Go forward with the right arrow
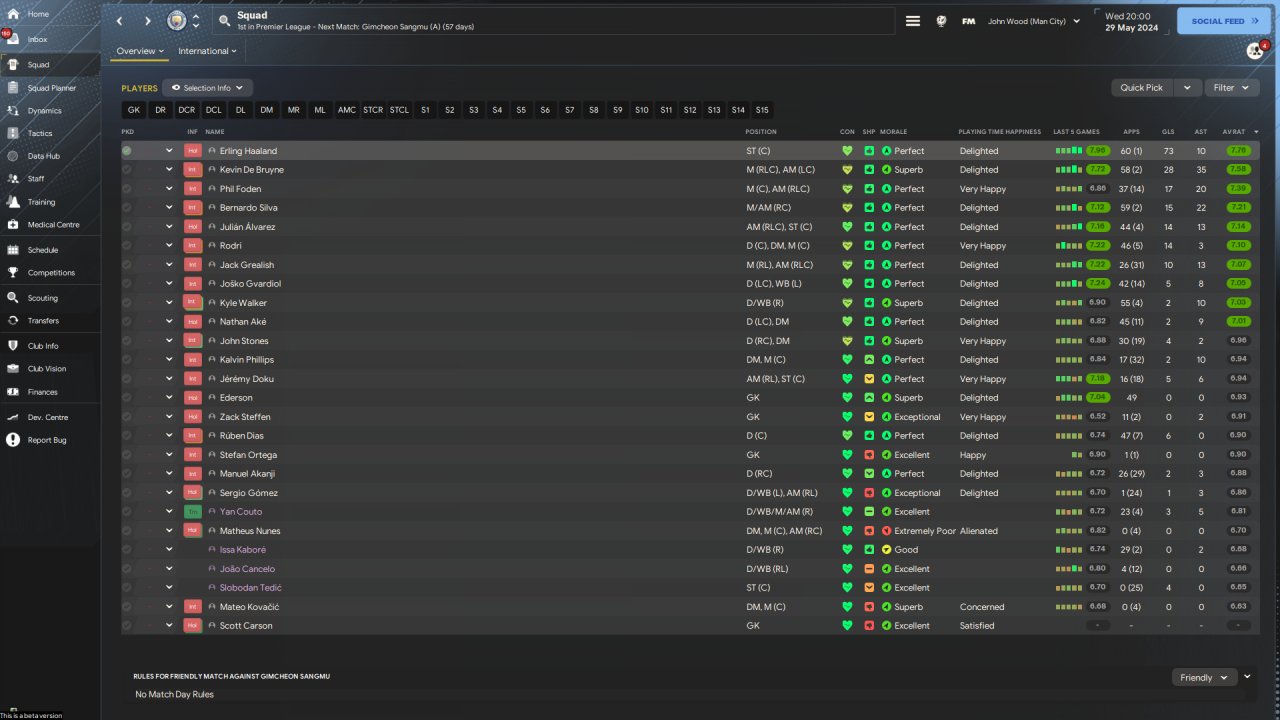This screenshot has height=720, width=1280. point(148,21)
